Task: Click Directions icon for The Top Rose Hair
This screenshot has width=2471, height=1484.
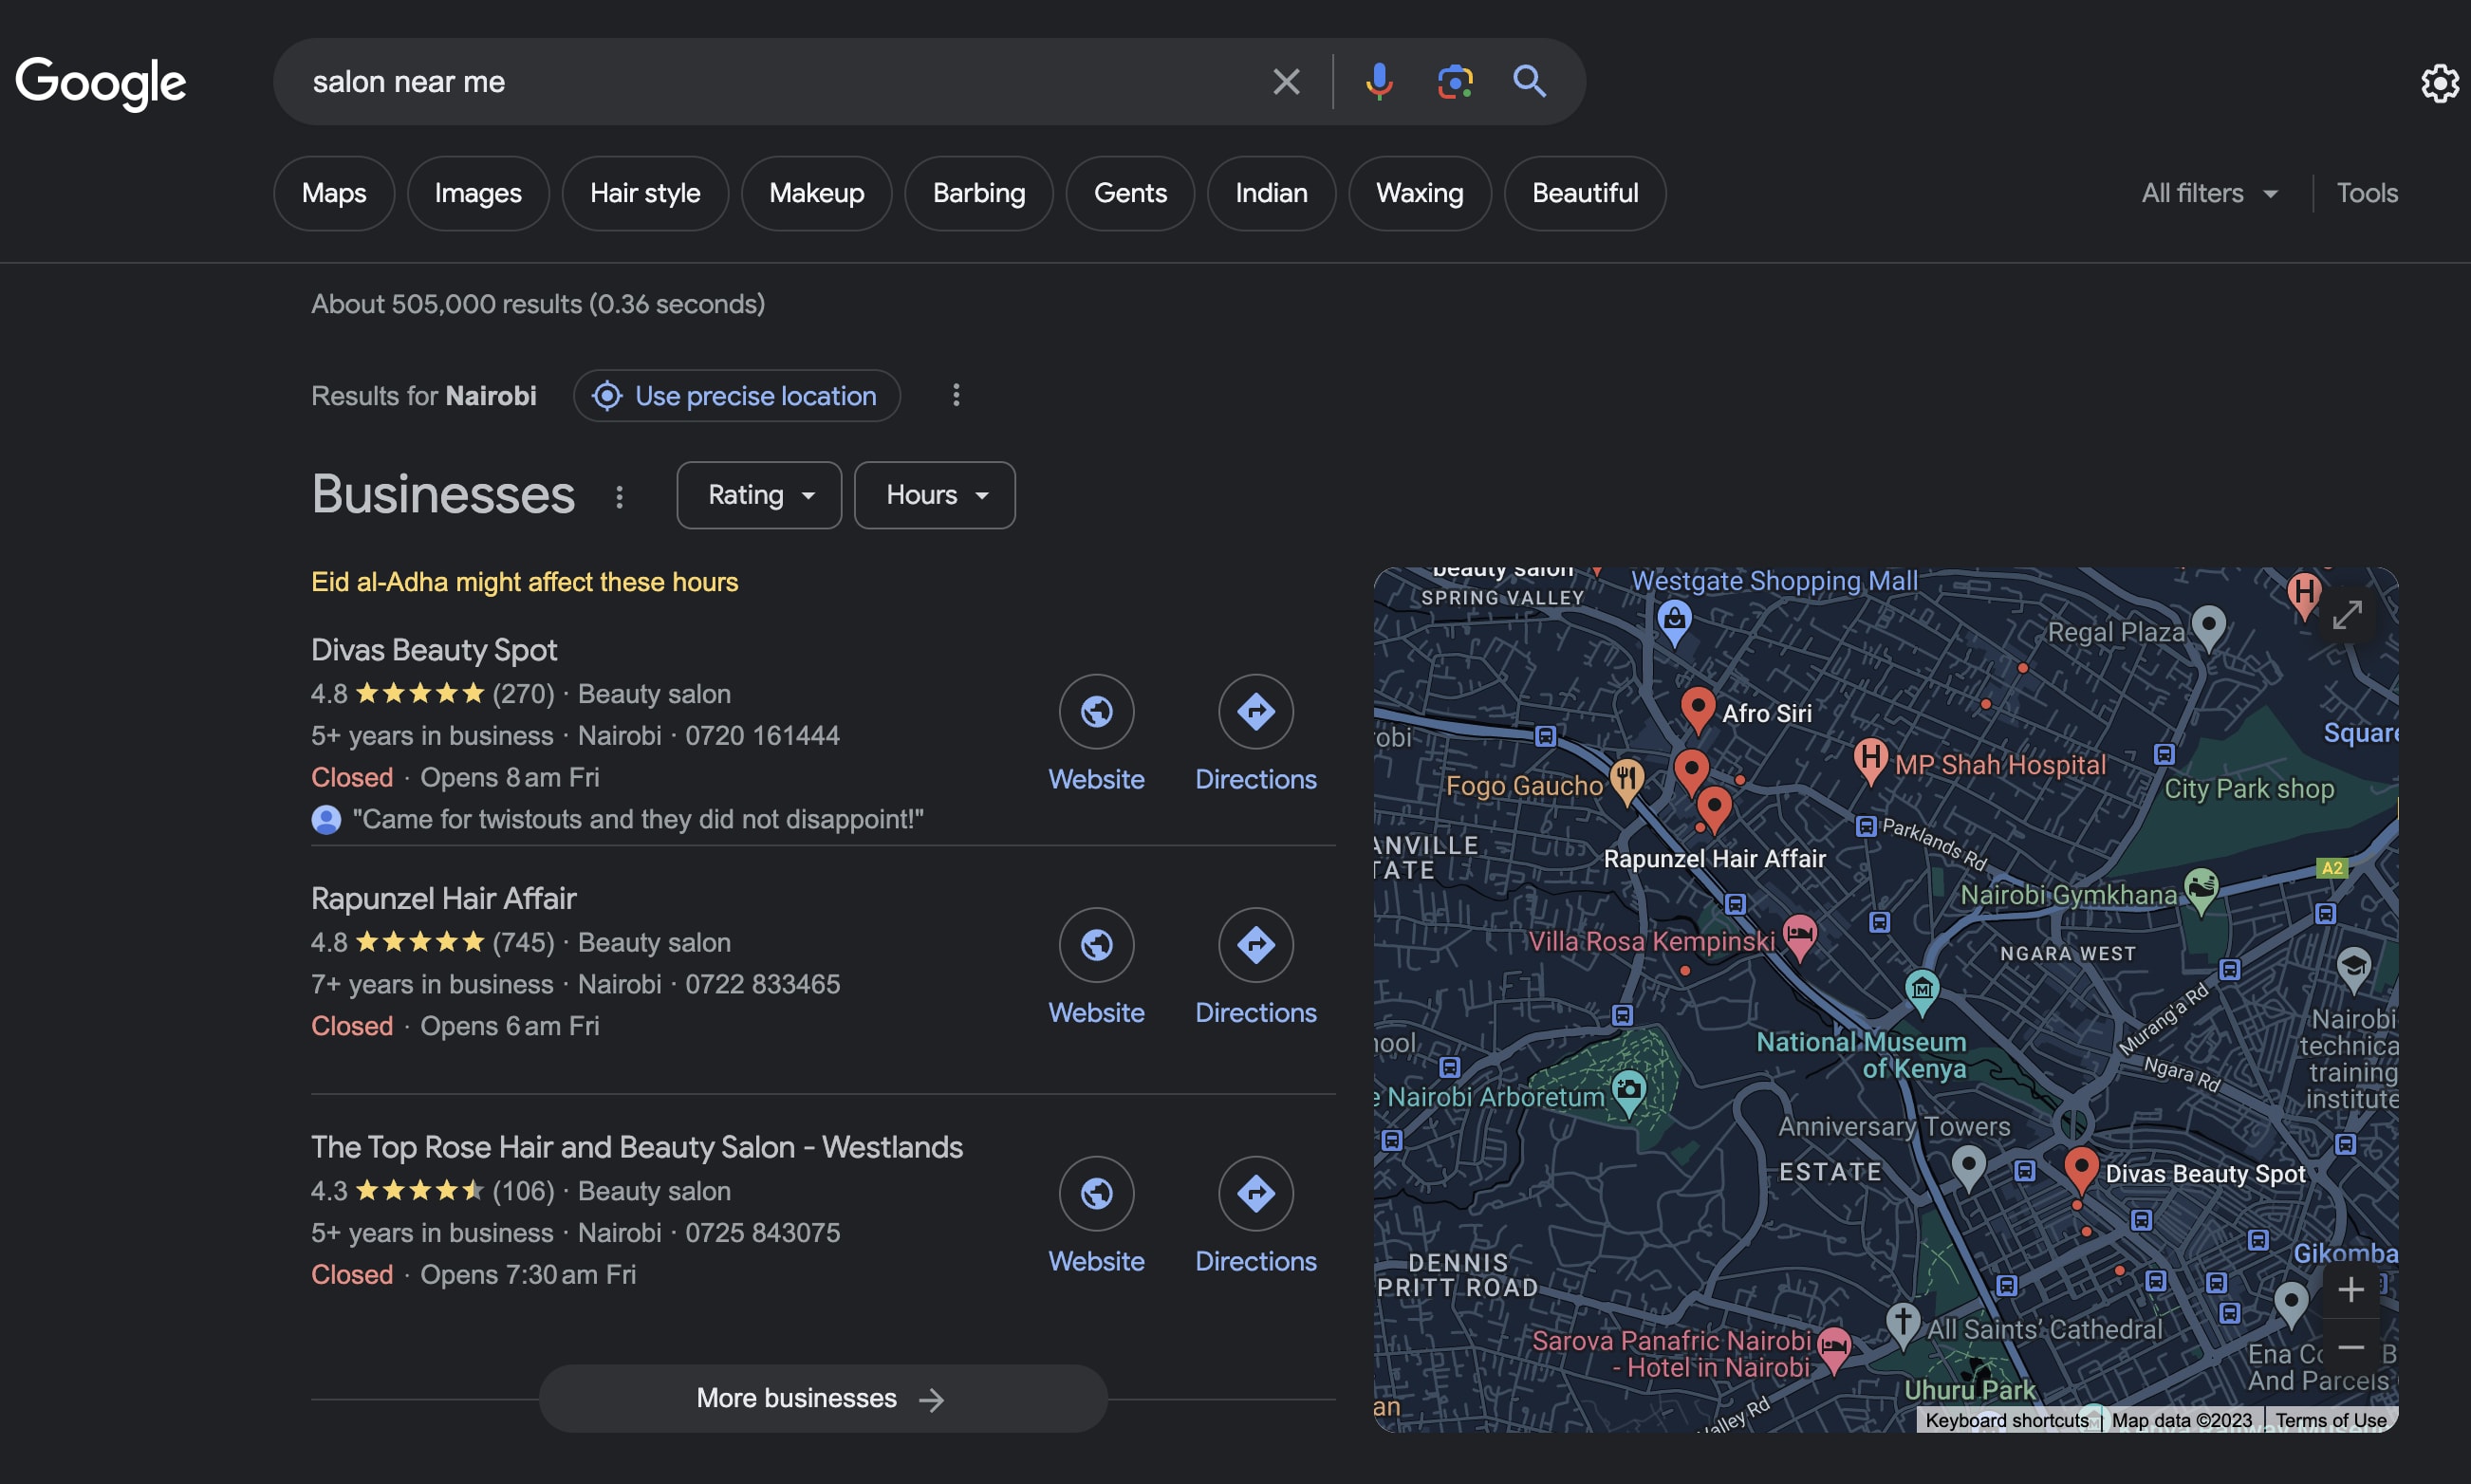Action: tap(1254, 1193)
